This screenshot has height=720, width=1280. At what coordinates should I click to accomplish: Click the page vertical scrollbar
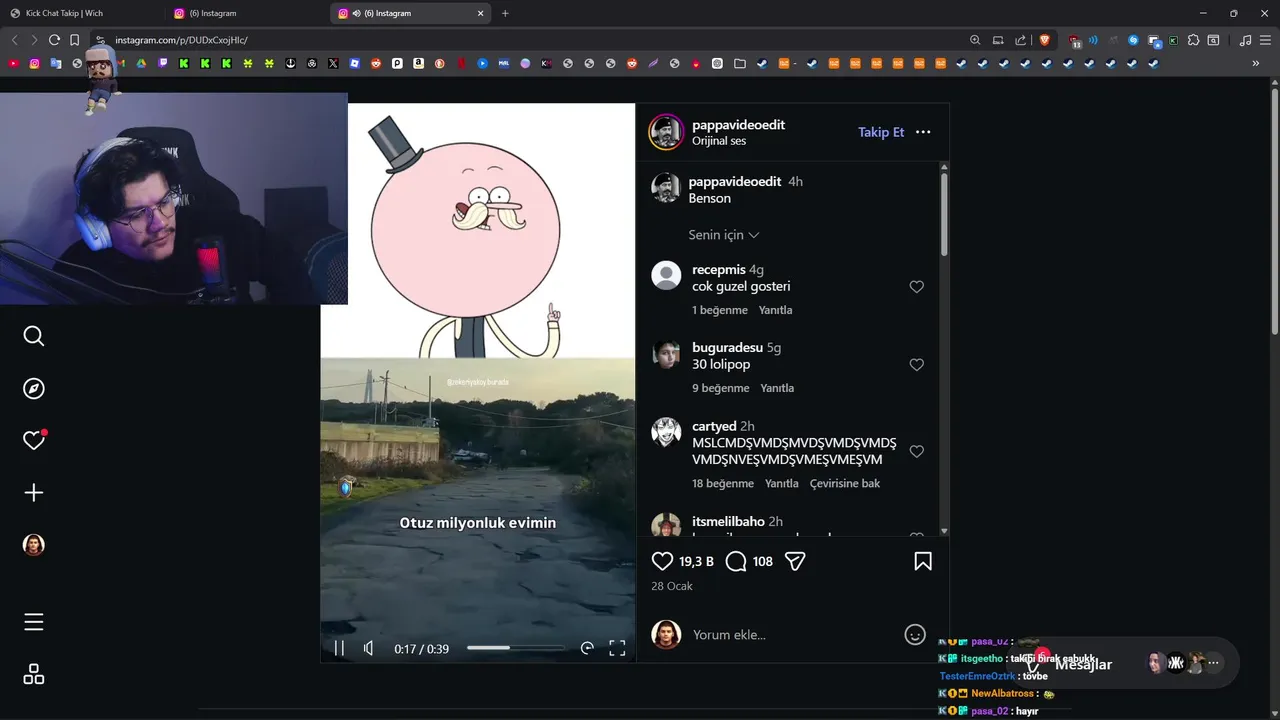(x=1274, y=210)
